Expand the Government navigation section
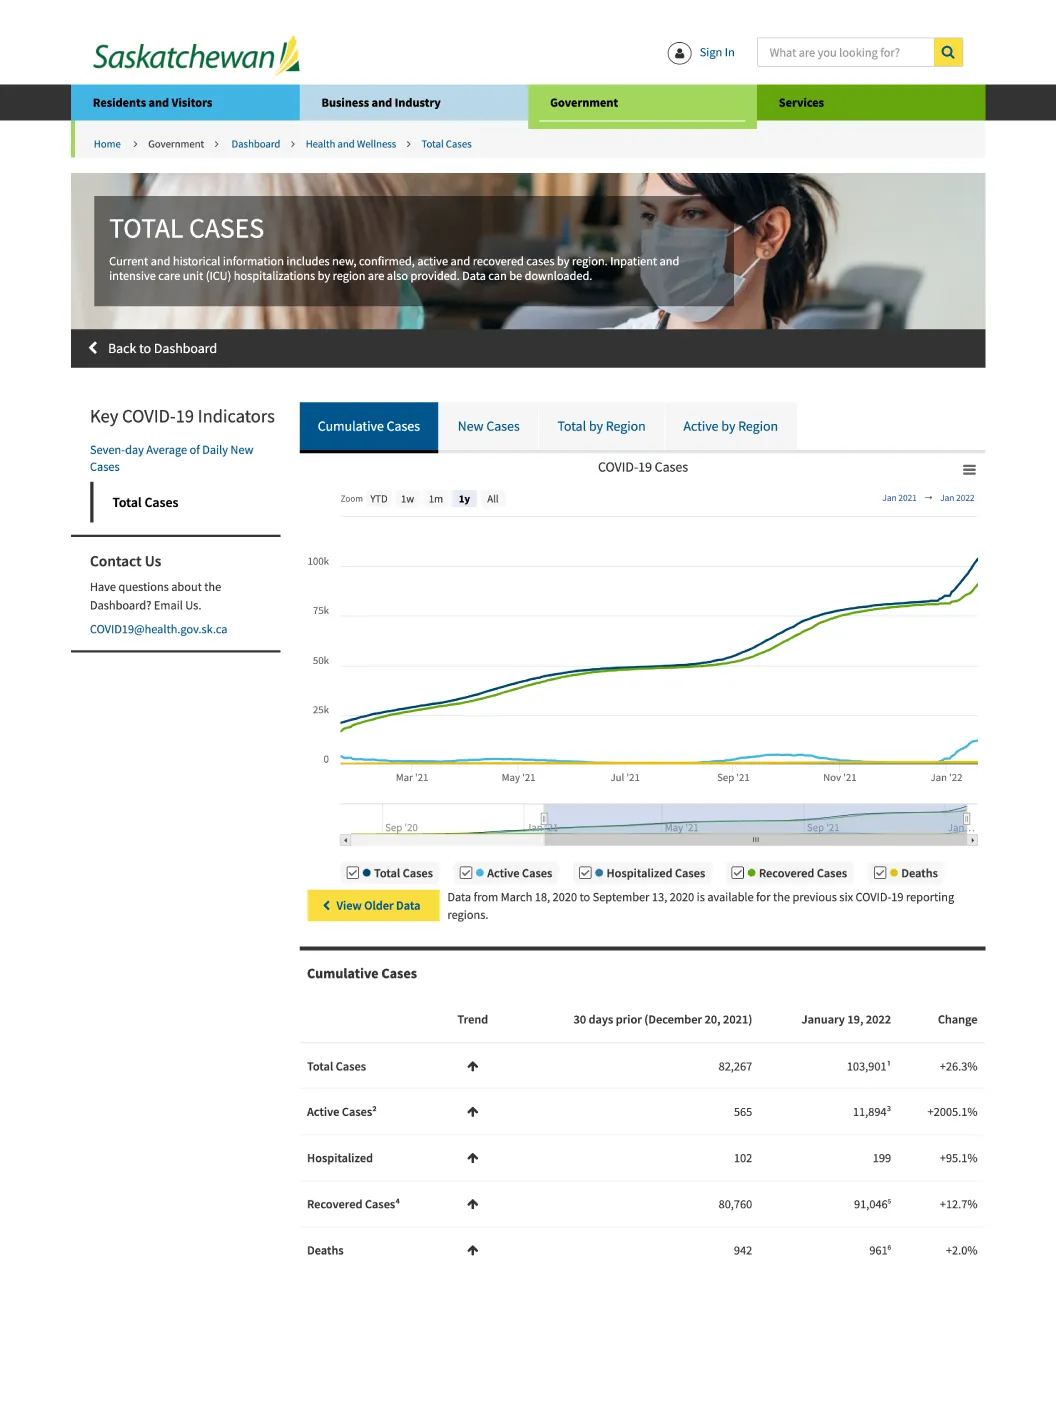 584,102
